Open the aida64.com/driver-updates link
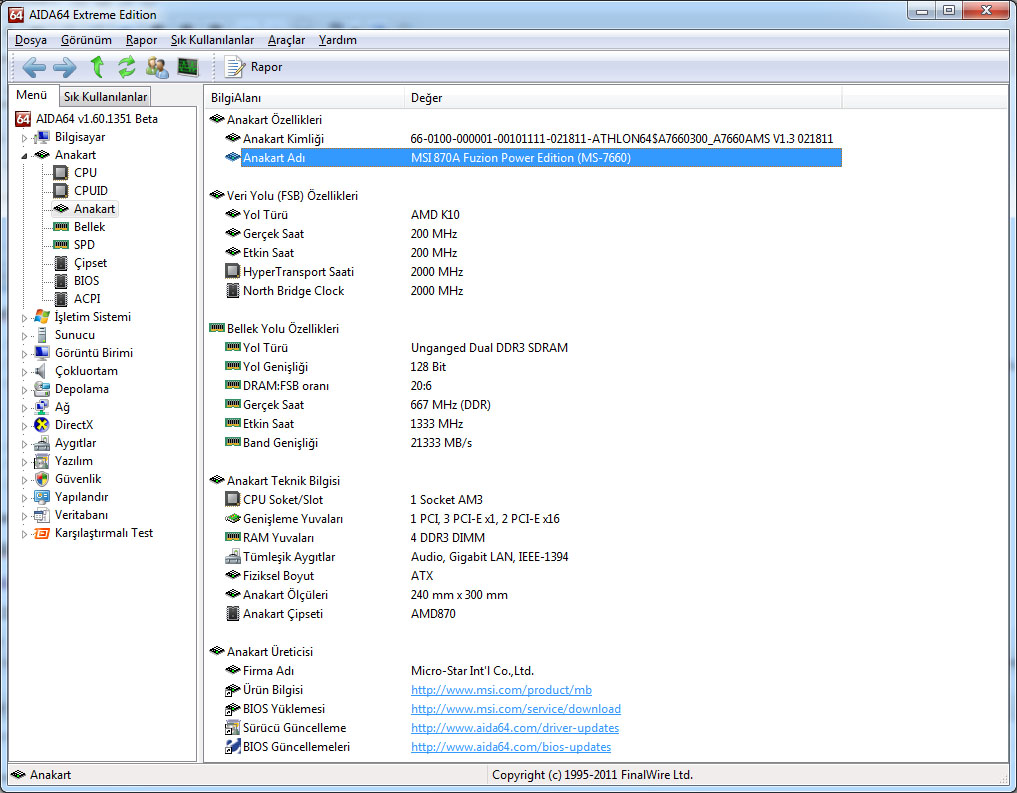The image size is (1017, 793). [514, 728]
